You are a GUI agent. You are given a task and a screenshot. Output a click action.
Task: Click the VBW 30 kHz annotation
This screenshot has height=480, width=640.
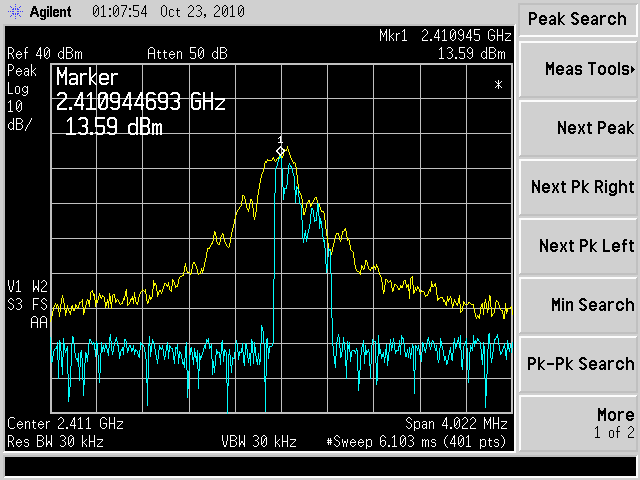coord(259,442)
